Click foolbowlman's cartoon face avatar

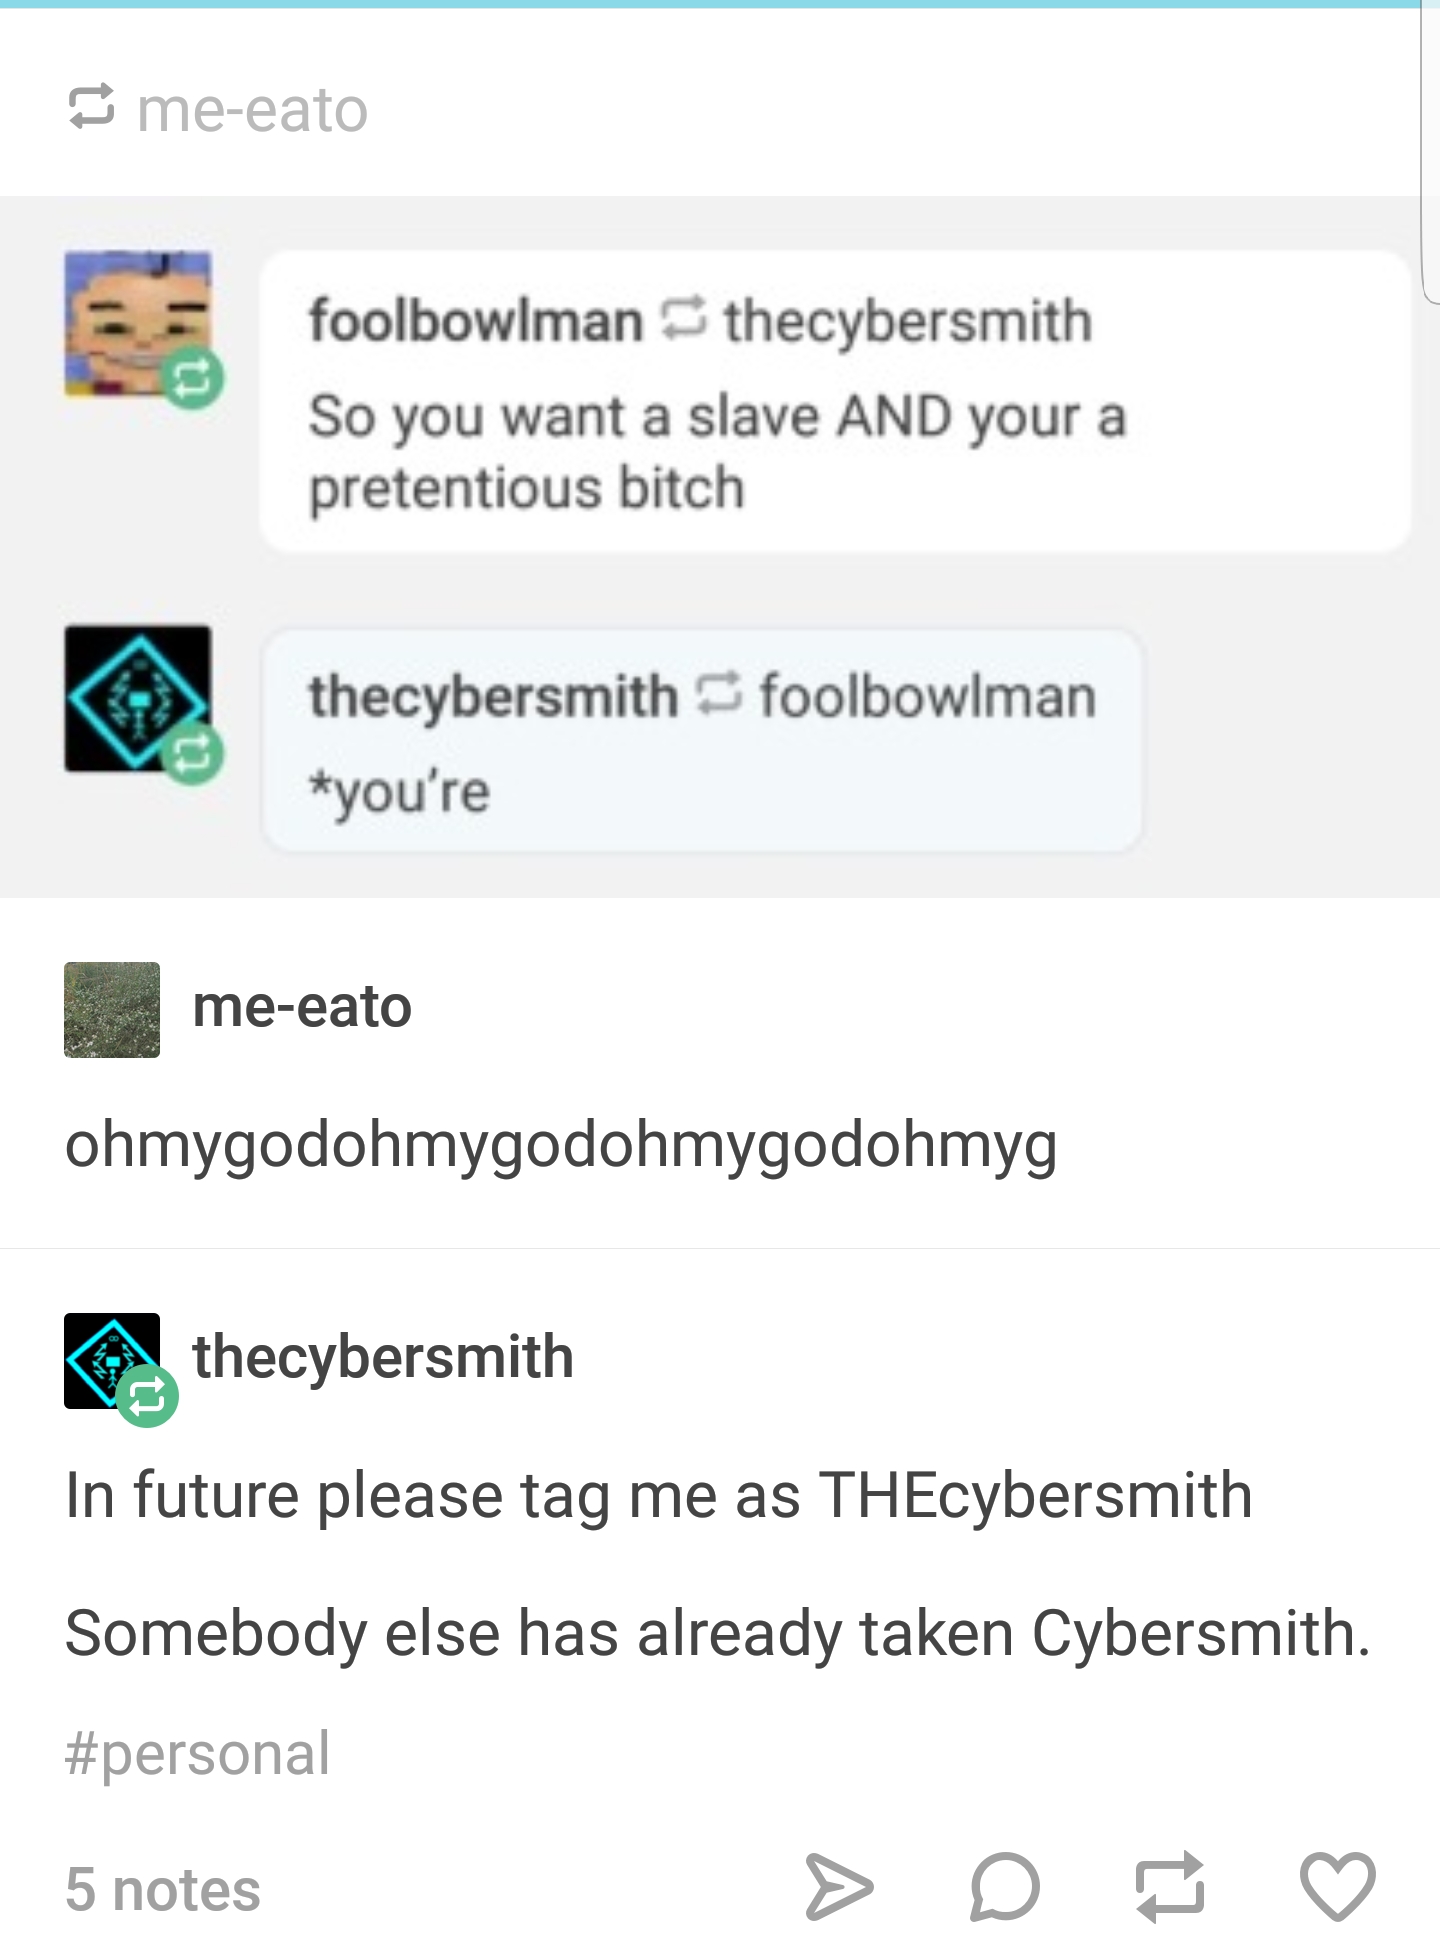tap(138, 324)
